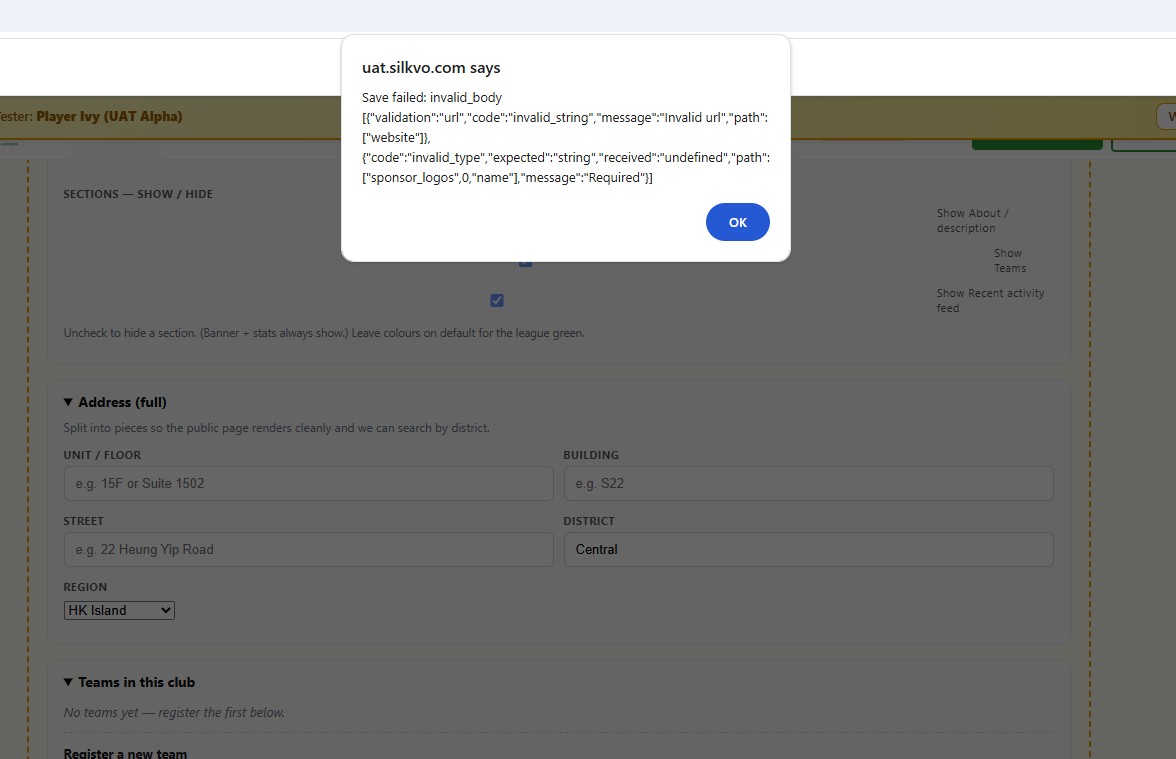This screenshot has width=1176, height=759.
Task: Click the 'SECTIONS — SHOW / HIDE' heading
Action: point(138,194)
